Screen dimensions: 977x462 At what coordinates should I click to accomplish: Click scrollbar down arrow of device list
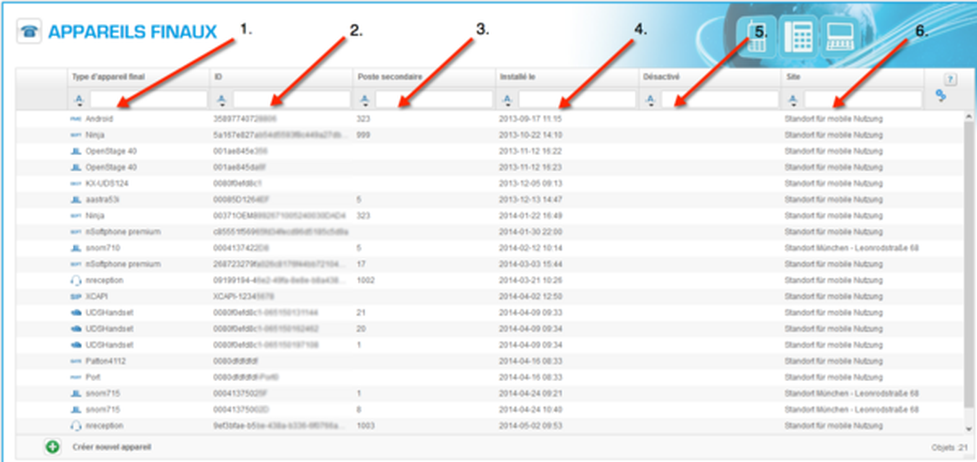(x=969, y=429)
